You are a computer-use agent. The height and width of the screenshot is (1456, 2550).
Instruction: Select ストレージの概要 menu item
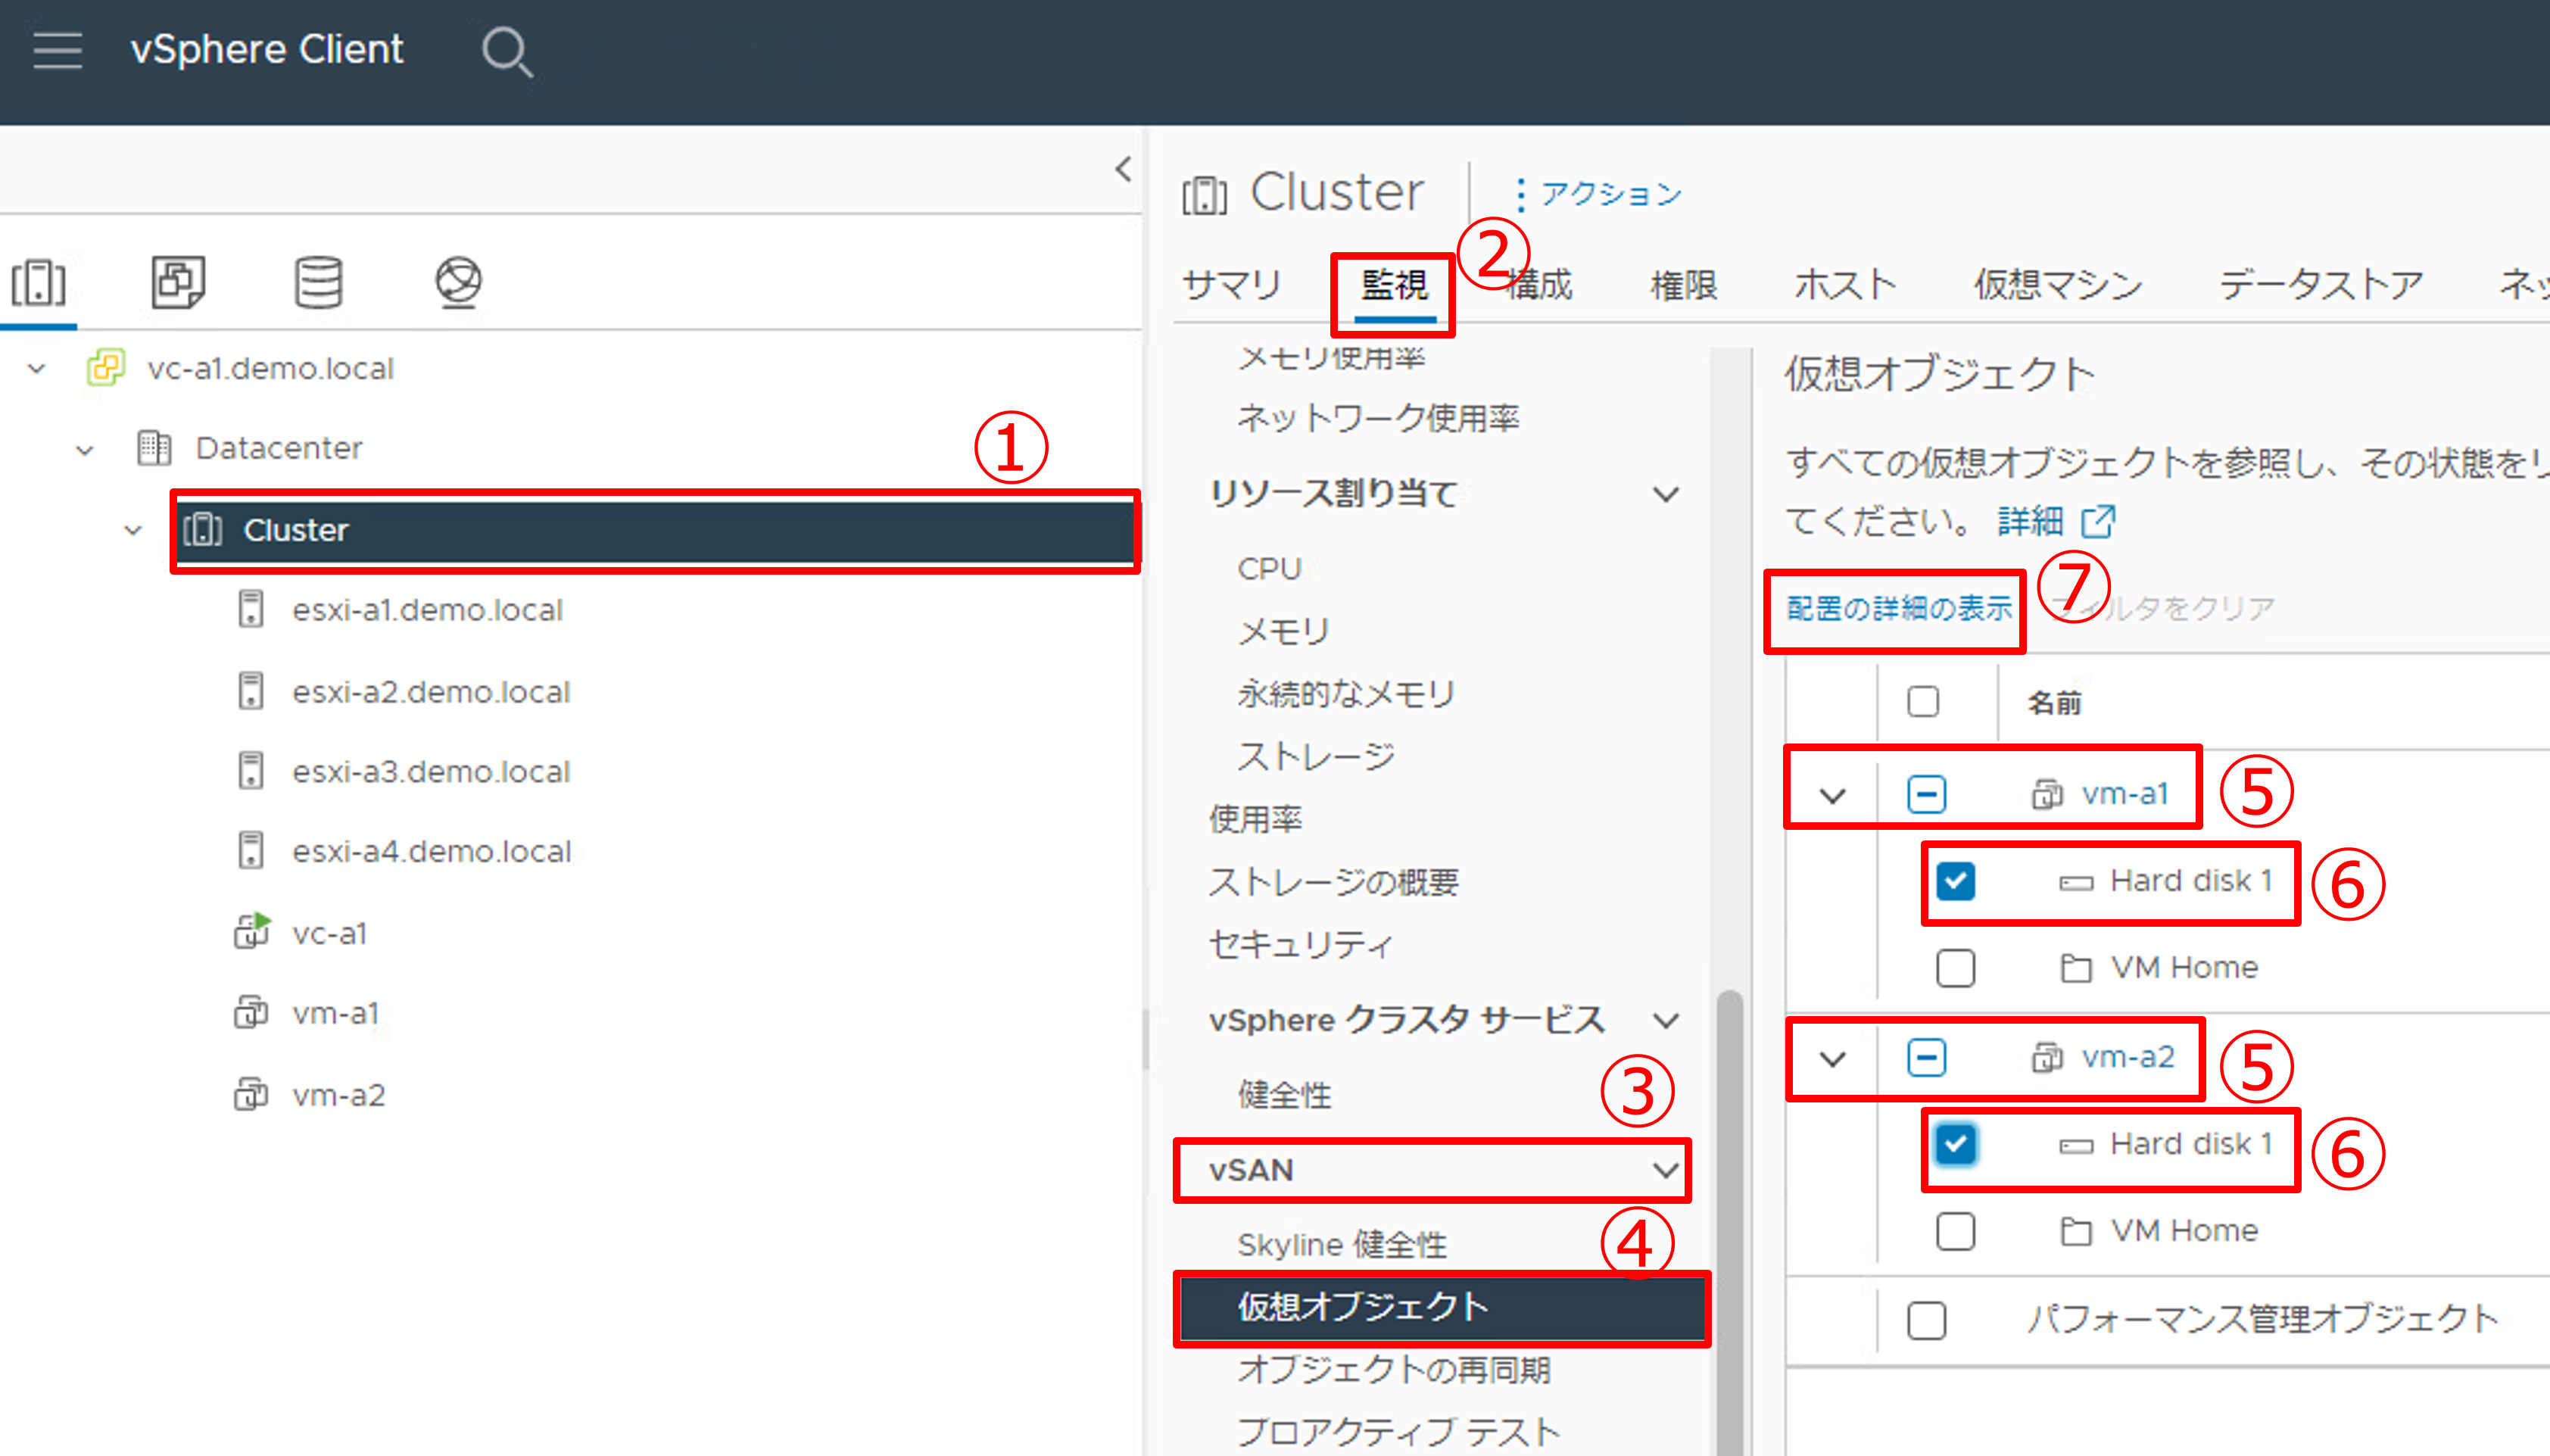1333,882
